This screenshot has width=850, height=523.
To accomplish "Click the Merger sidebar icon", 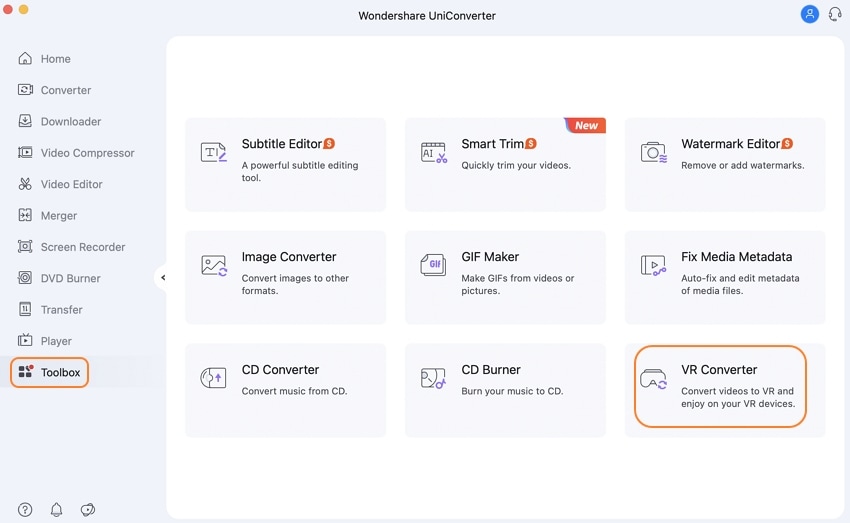I will point(25,216).
